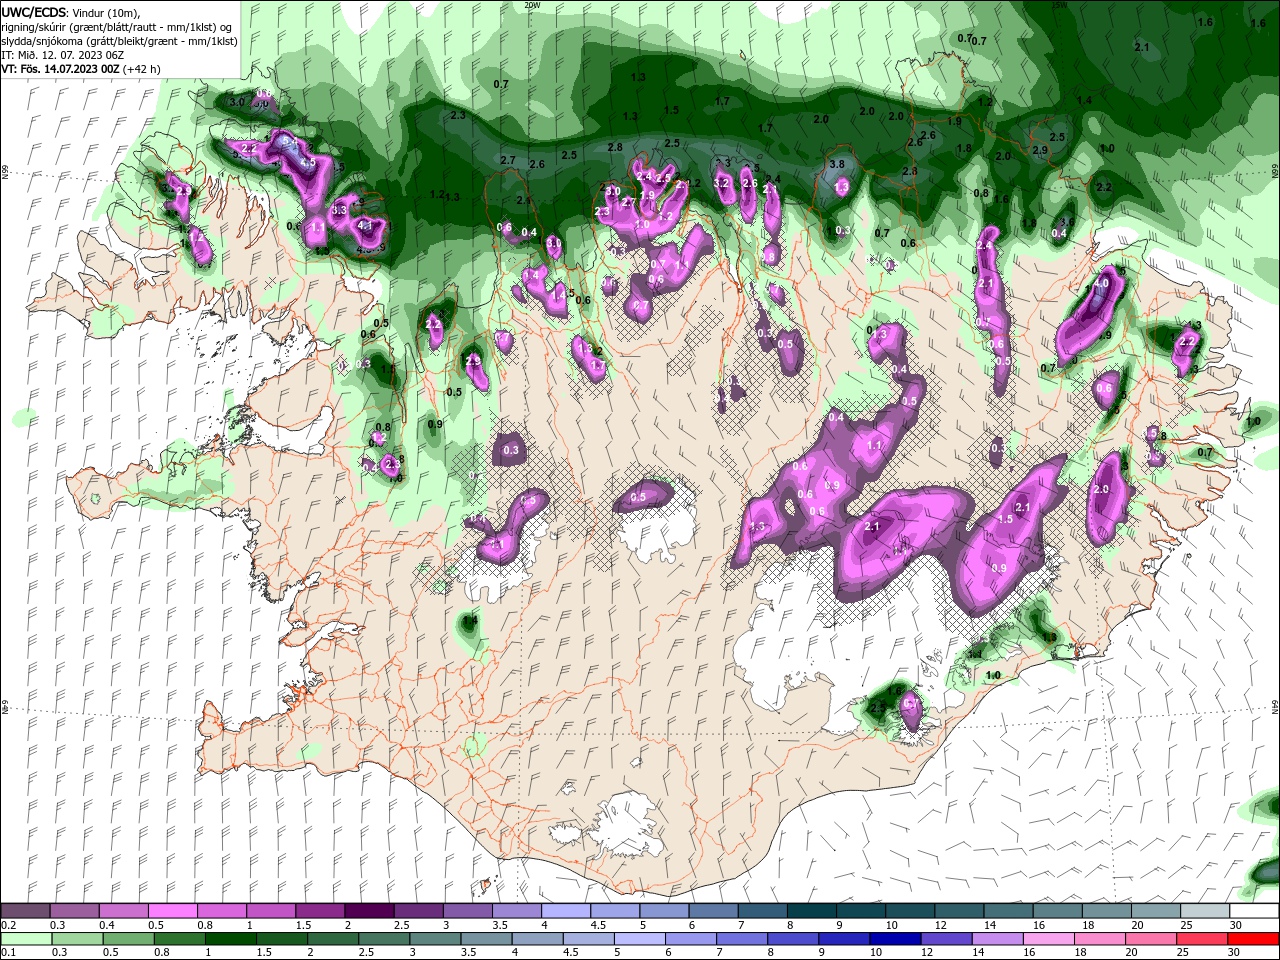Click the '0.1' label starting the rain scale

click(8, 952)
